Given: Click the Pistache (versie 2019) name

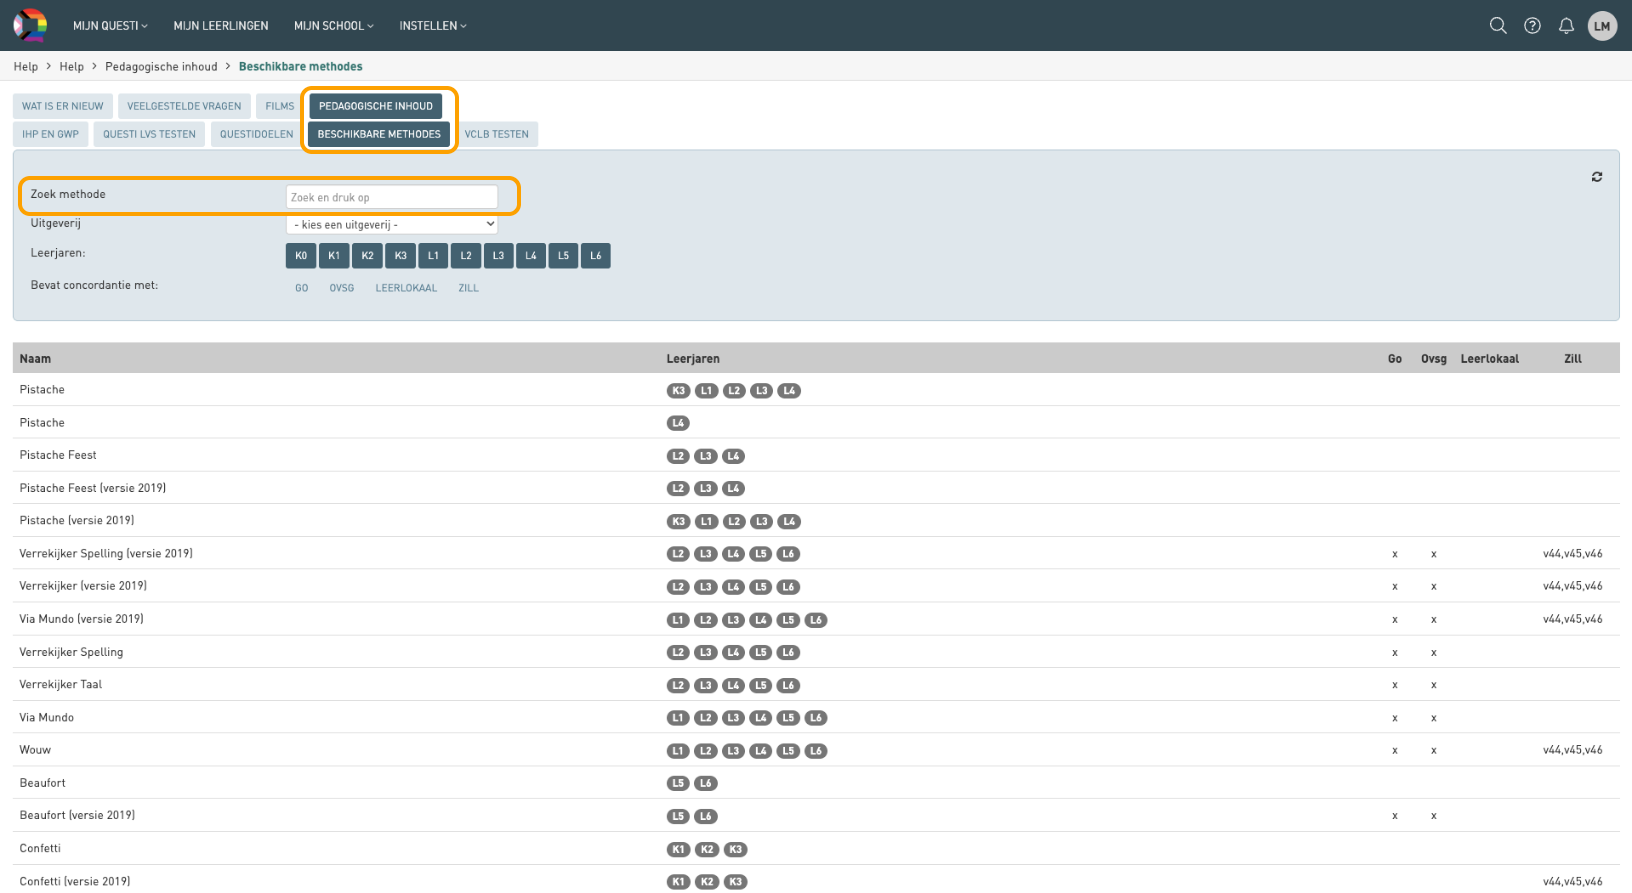Looking at the screenshot, I should pyautogui.click(x=77, y=521).
